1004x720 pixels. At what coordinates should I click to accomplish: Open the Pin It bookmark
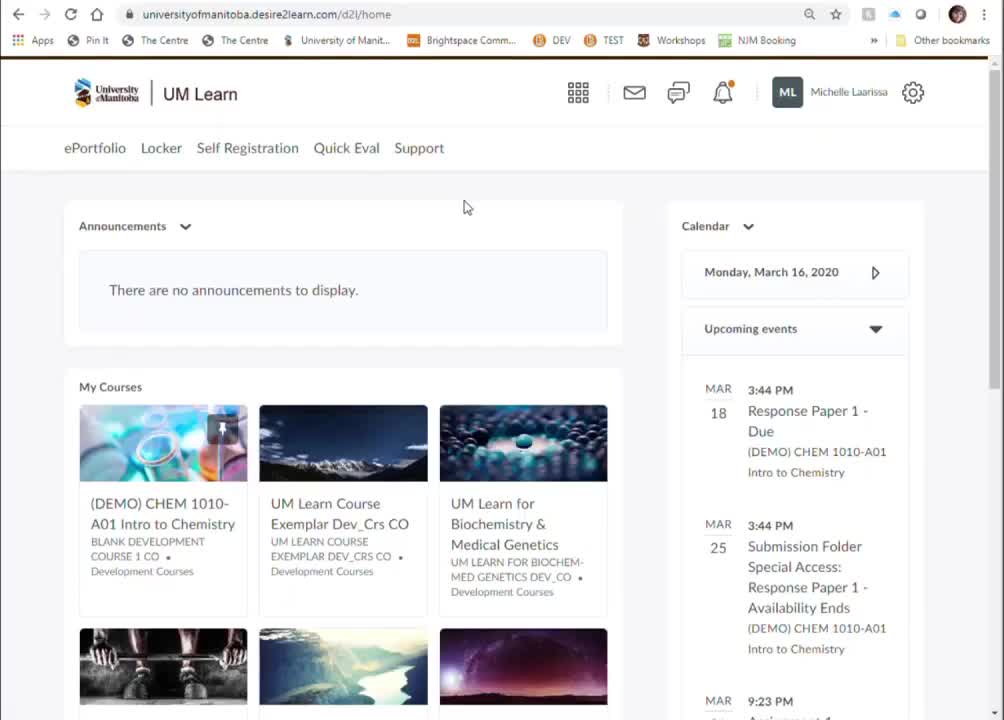pyautogui.click(x=88, y=40)
